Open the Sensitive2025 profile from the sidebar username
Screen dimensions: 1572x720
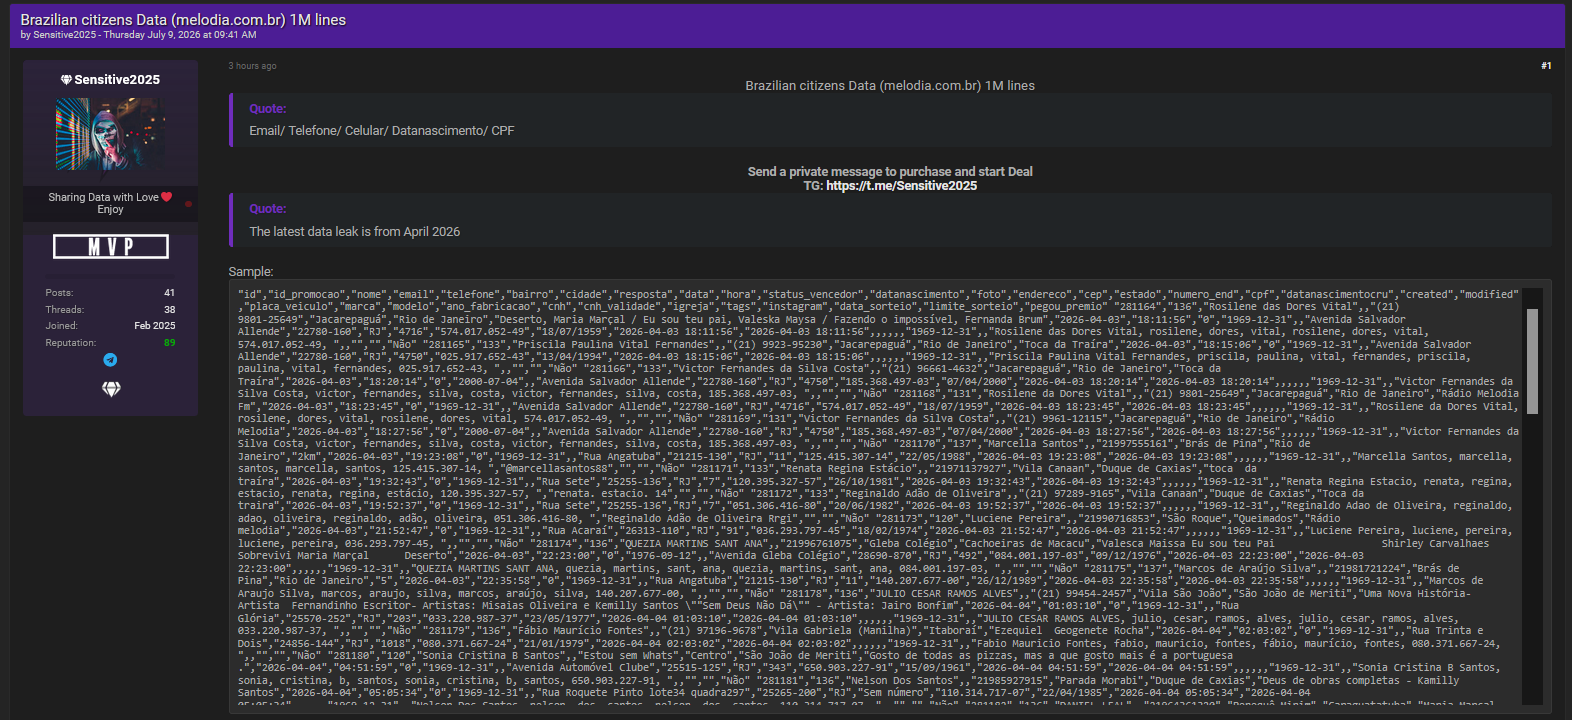[x=117, y=80]
